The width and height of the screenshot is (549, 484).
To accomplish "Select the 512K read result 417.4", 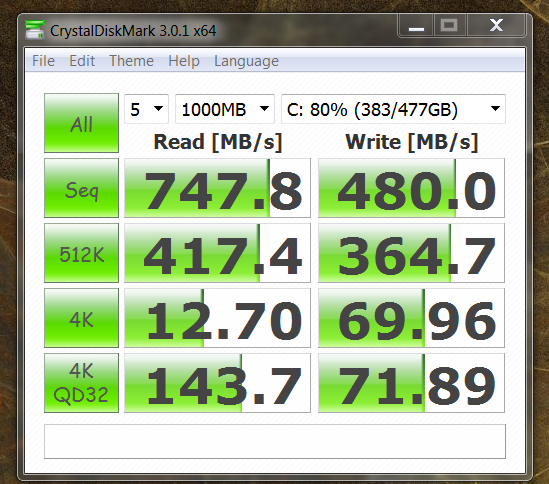I will point(217,253).
